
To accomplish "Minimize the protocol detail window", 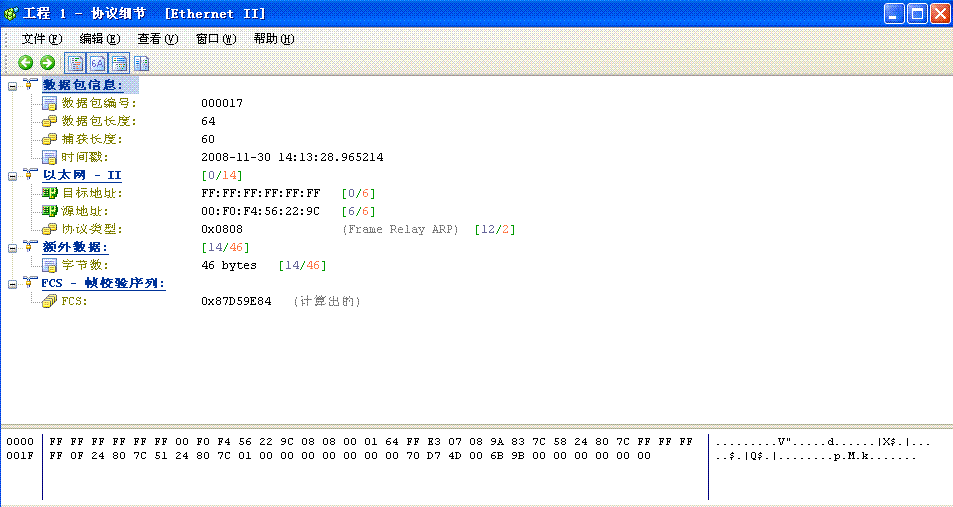I will (x=894, y=13).
